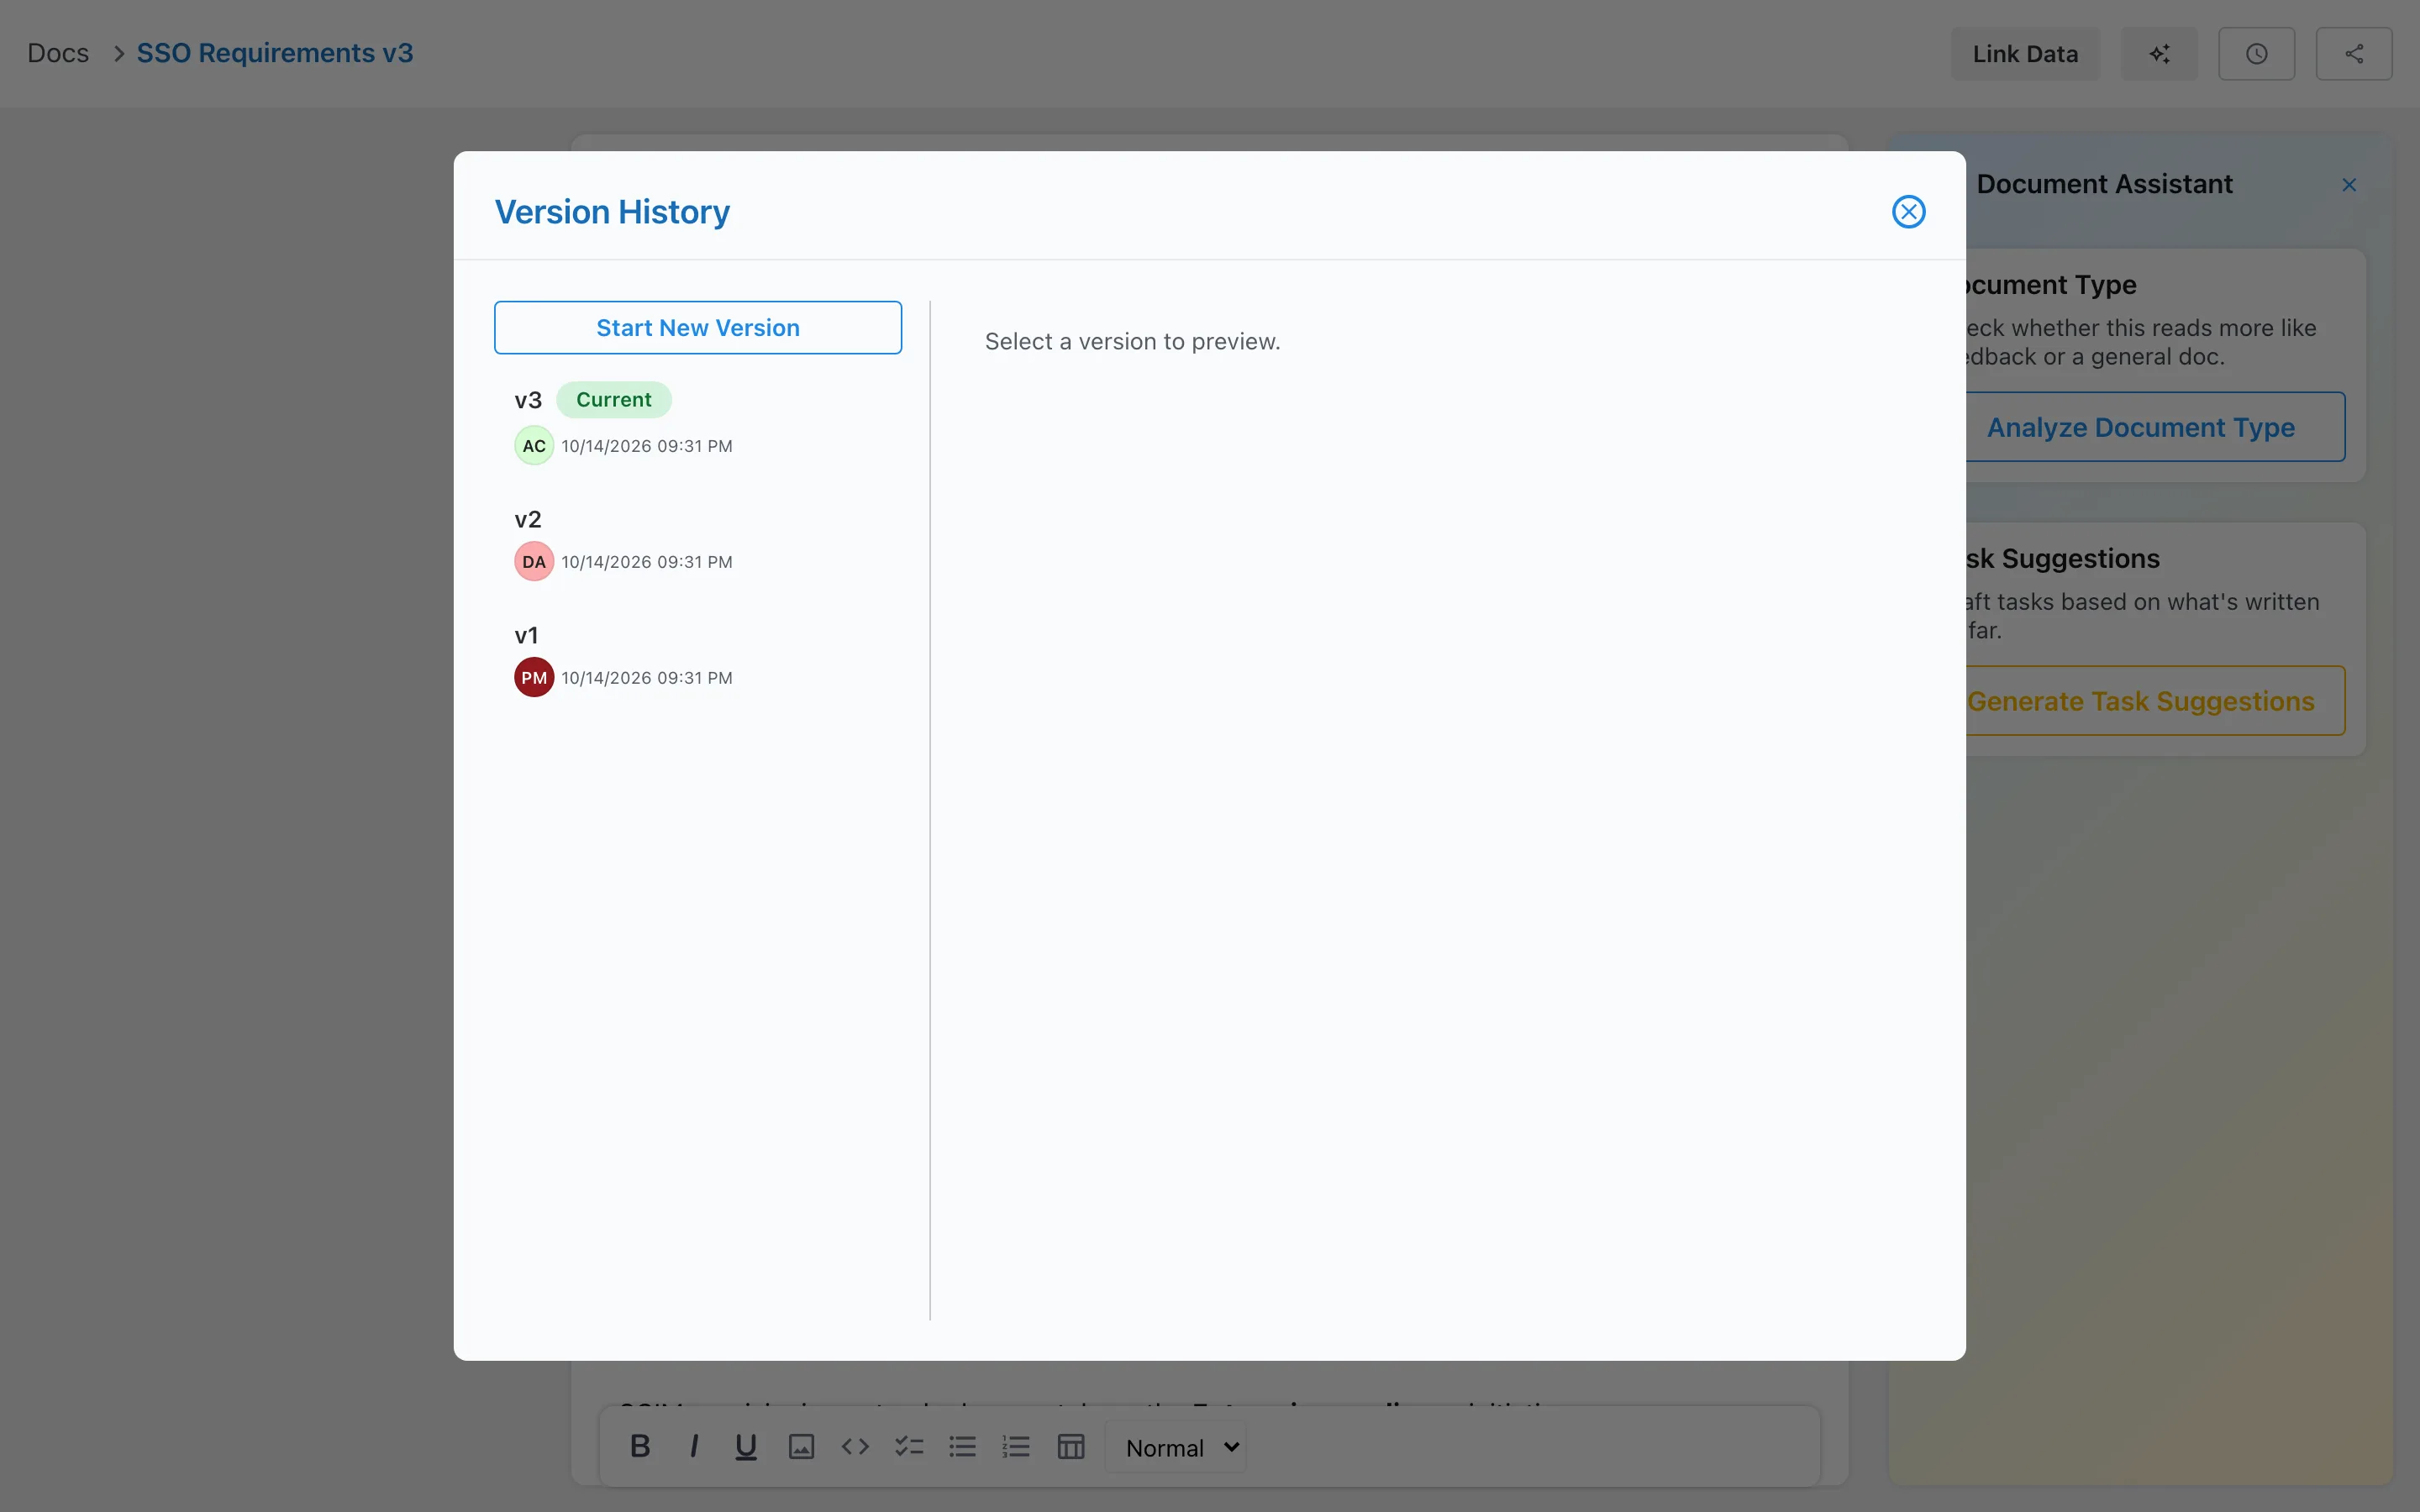This screenshot has height=1512, width=2420.
Task: Click SSO Requirements v3 breadcrumb title
Action: tap(275, 53)
